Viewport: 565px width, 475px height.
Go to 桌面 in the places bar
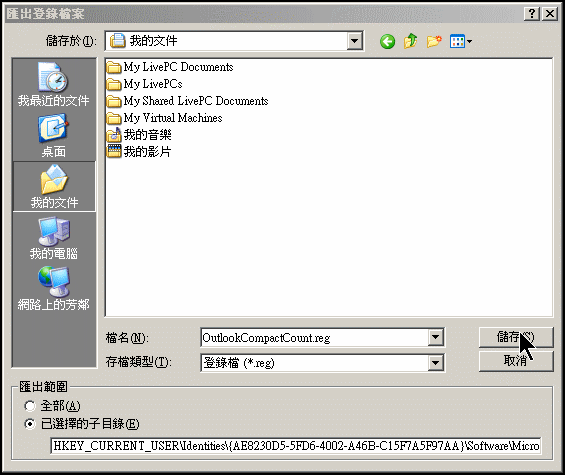(x=54, y=136)
